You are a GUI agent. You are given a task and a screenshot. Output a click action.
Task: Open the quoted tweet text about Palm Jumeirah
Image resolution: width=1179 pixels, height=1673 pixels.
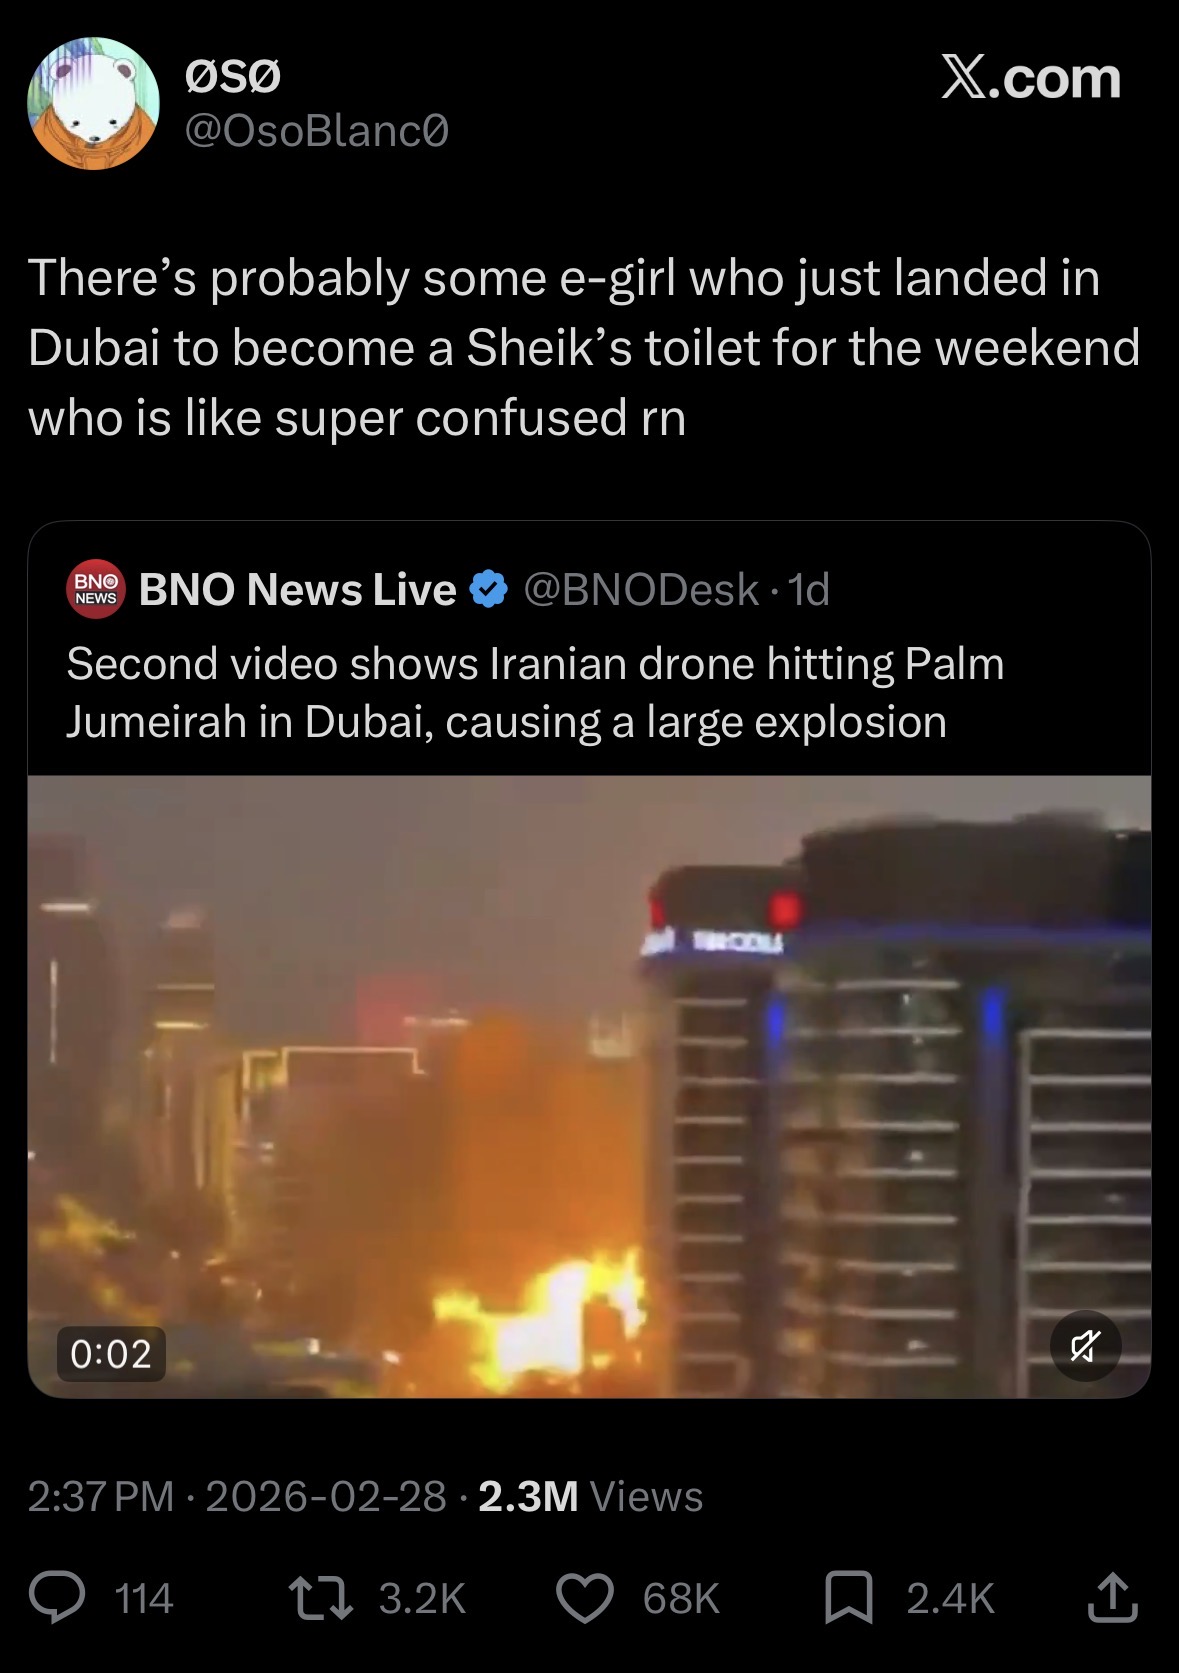(x=535, y=692)
